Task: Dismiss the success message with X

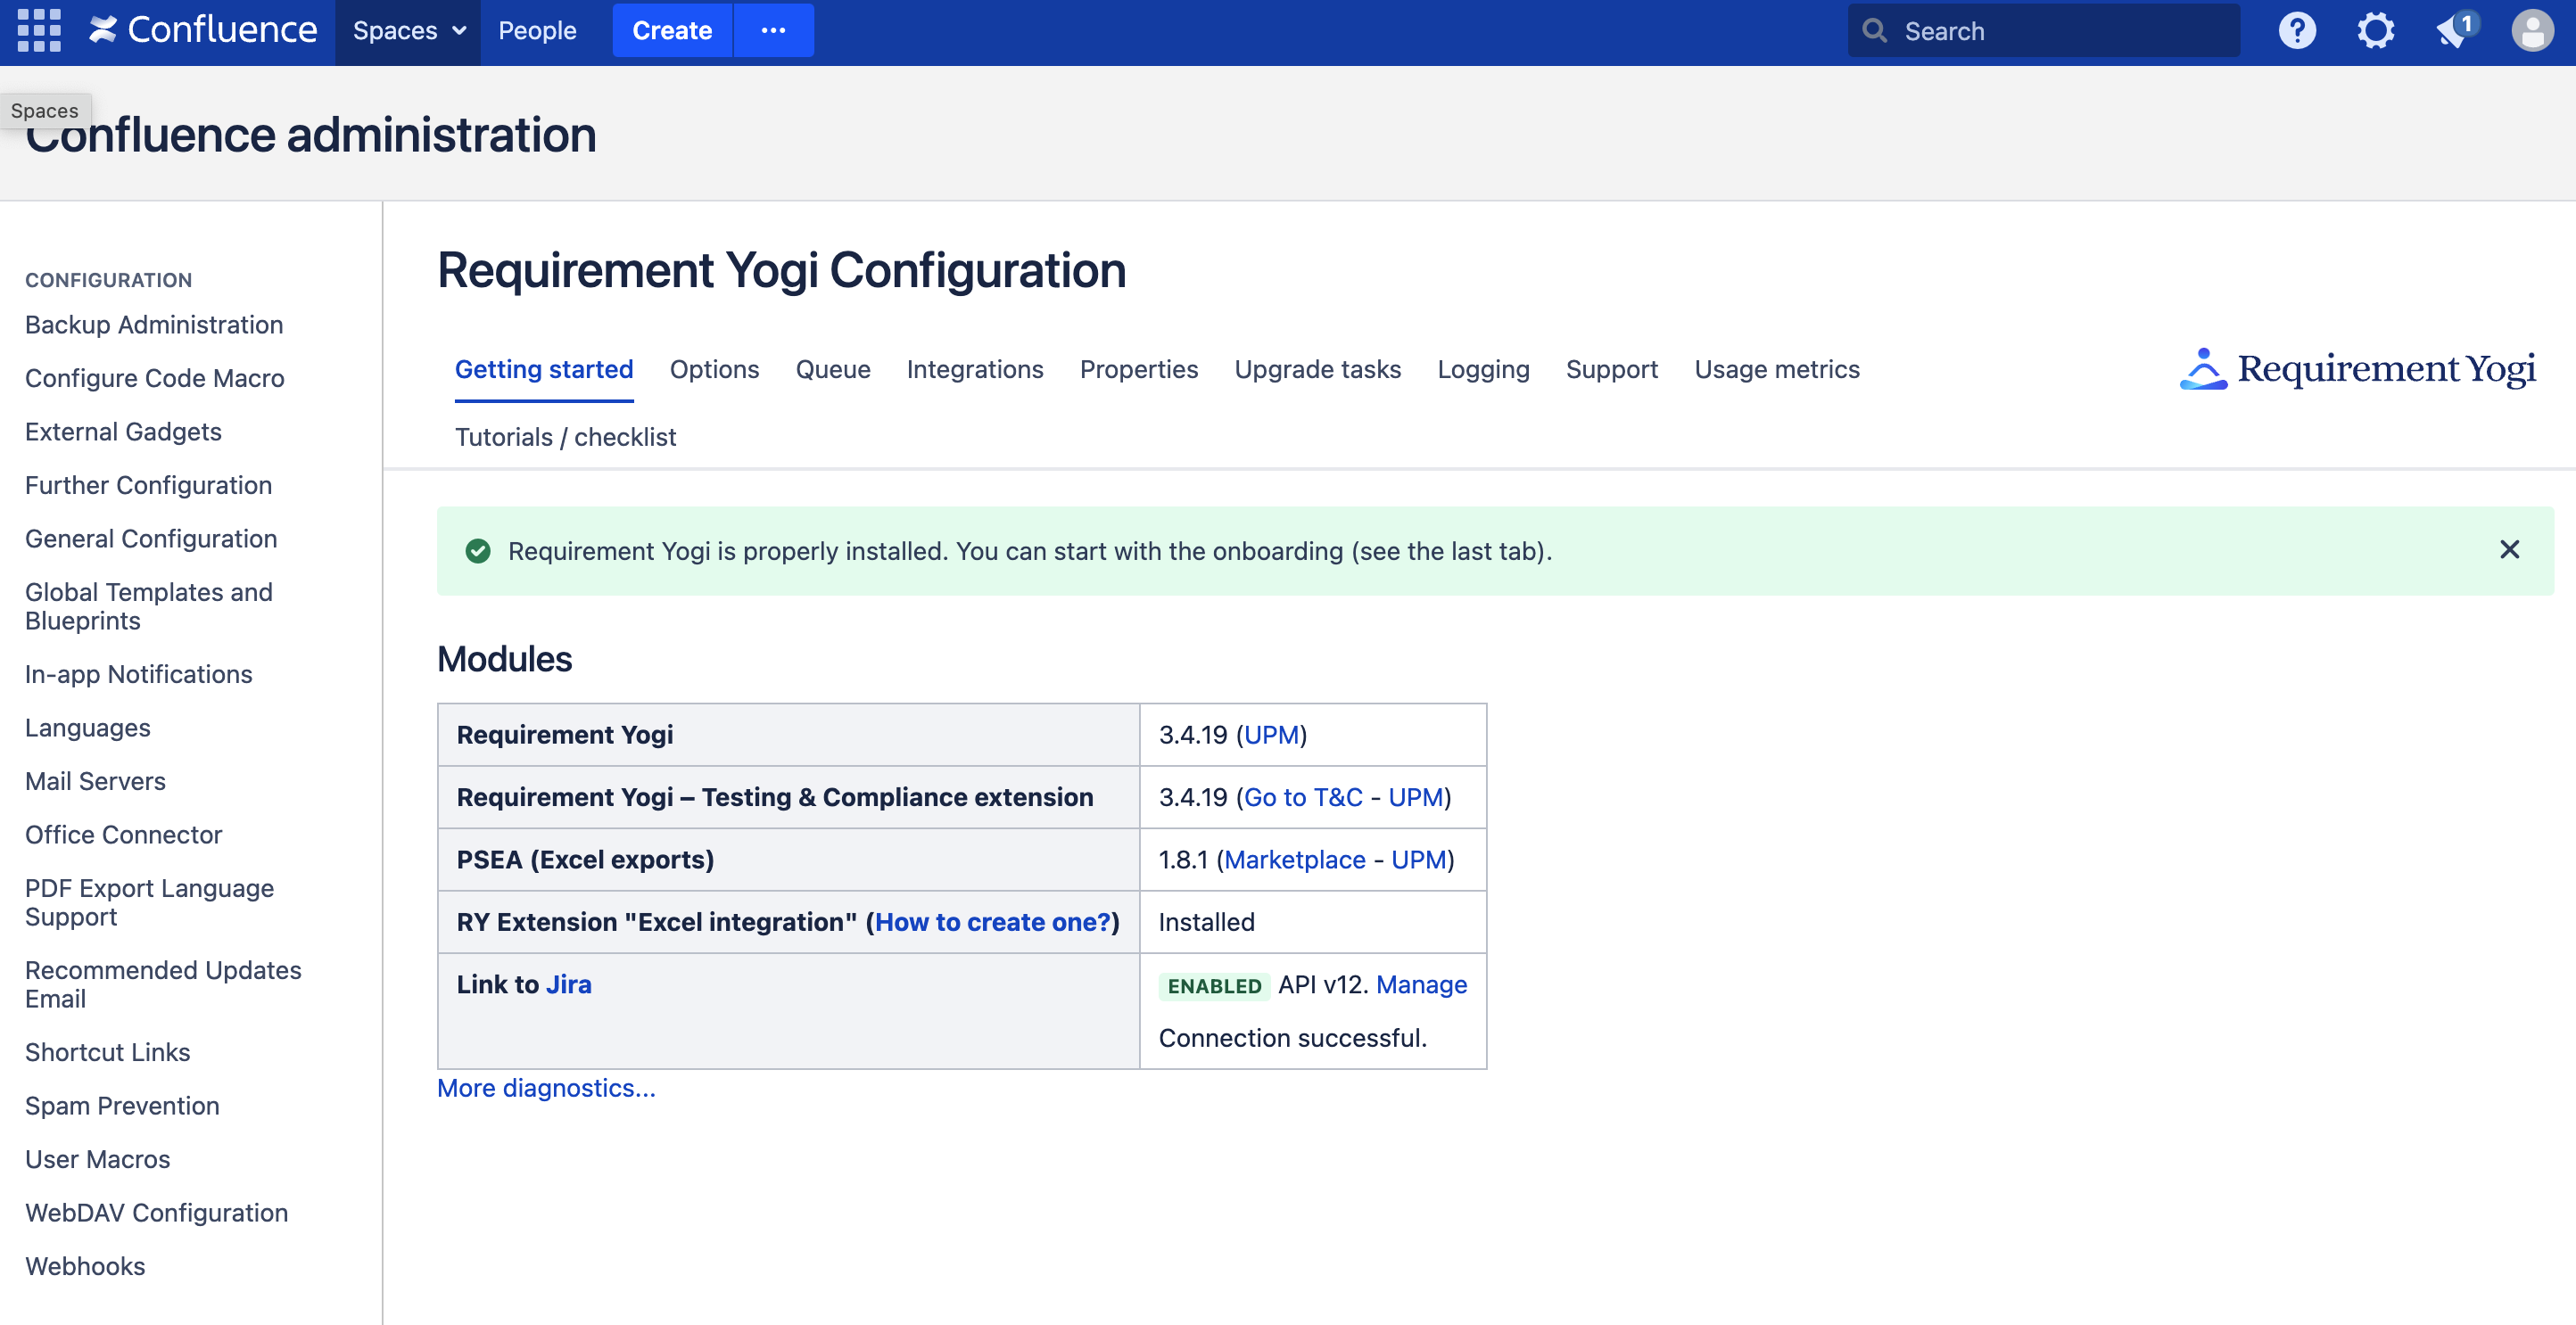Action: [2509, 550]
